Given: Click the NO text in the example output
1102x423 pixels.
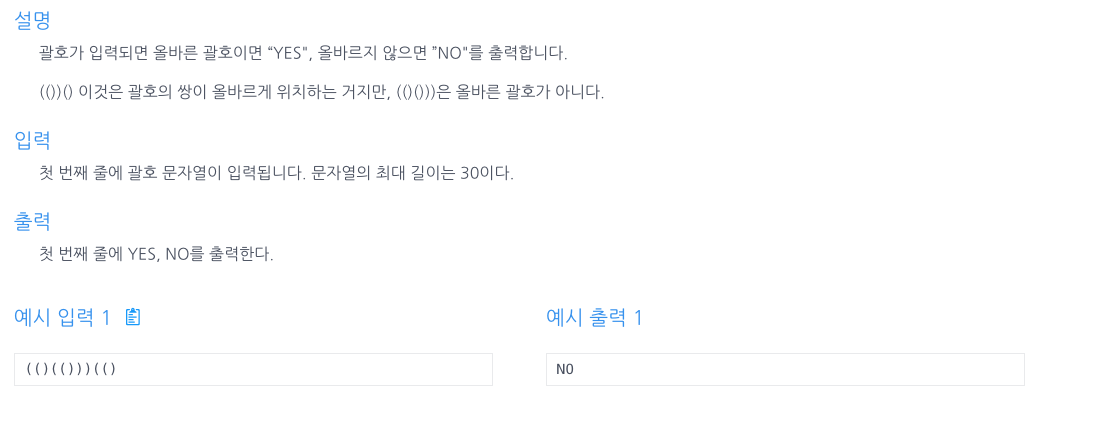Looking at the screenshot, I should pos(564,370).
